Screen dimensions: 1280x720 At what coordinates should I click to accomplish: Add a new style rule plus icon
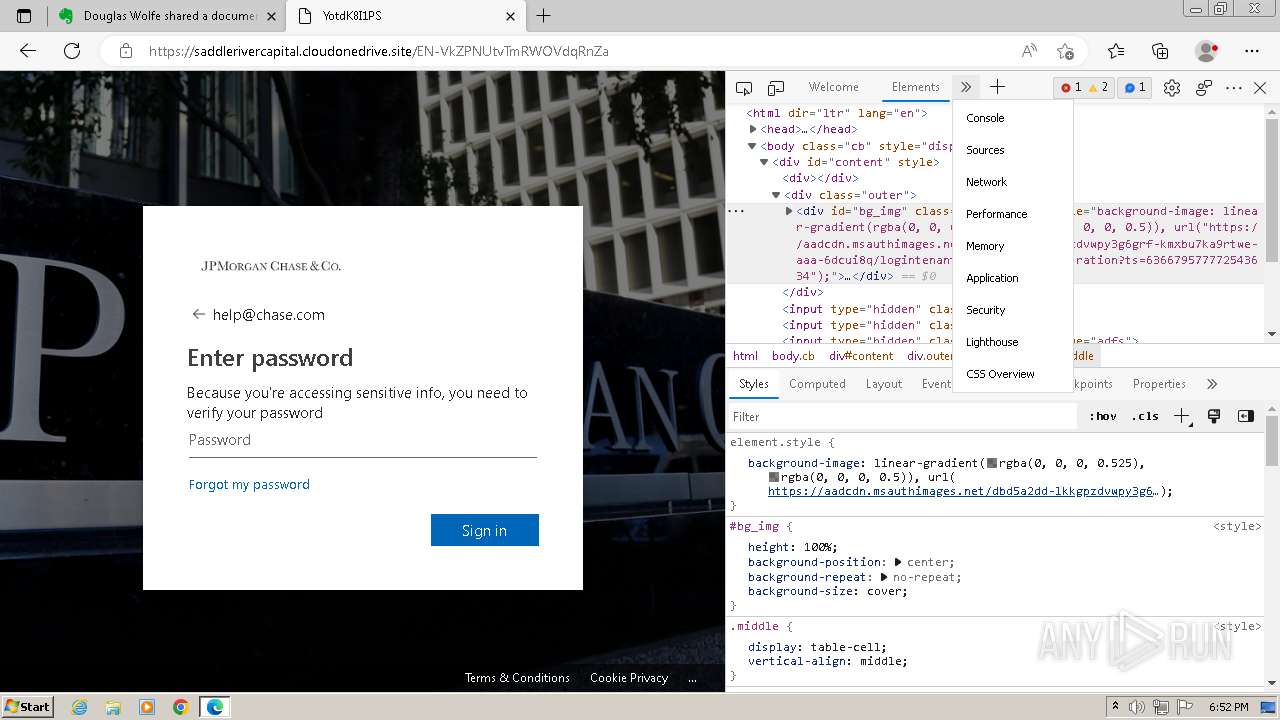click(x=1181, y=416)
